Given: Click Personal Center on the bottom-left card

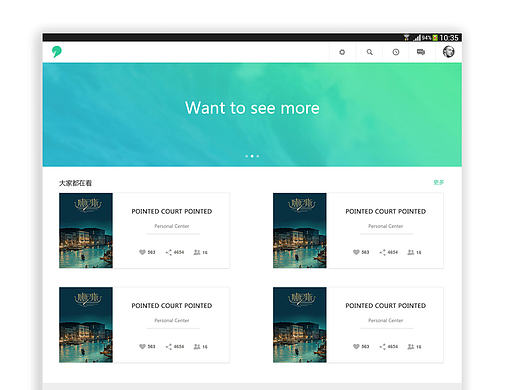Looking at the screenshot, I should [x=172, y=320].
